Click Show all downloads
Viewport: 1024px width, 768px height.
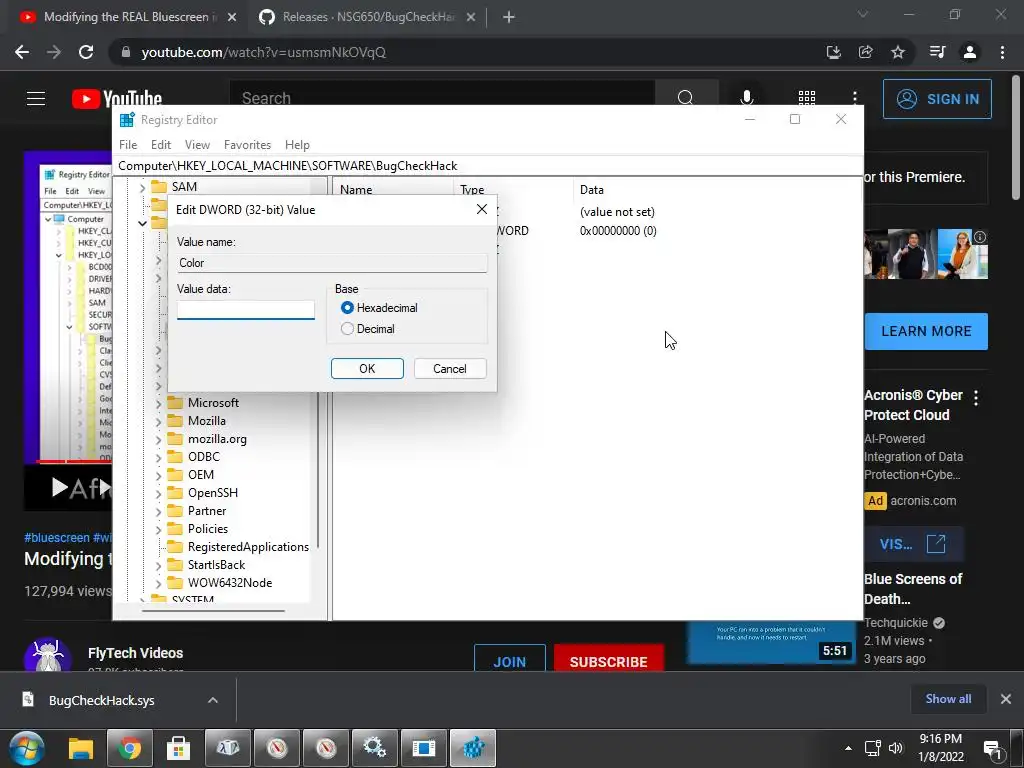pyautogui.click(x=948, y=699)
